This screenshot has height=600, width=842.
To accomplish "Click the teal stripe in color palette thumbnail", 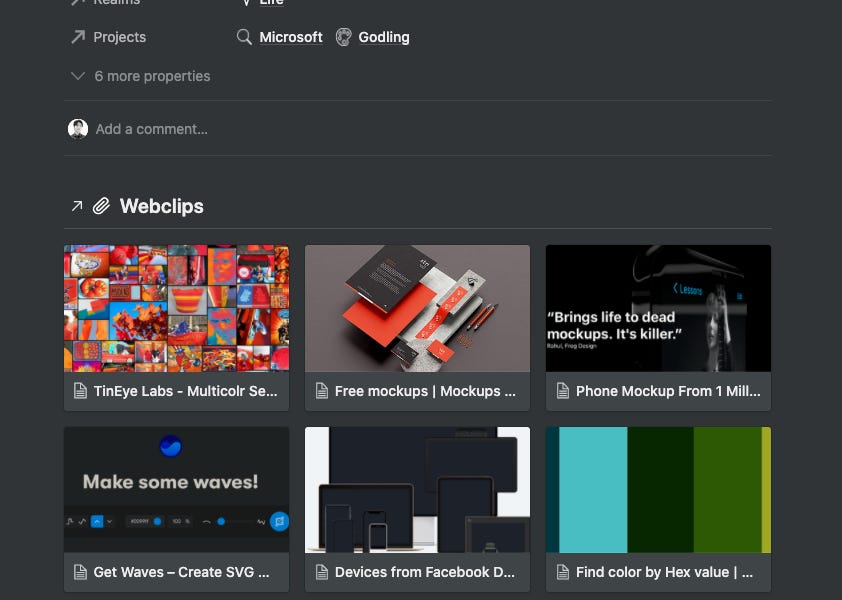I will click(593, 490).
